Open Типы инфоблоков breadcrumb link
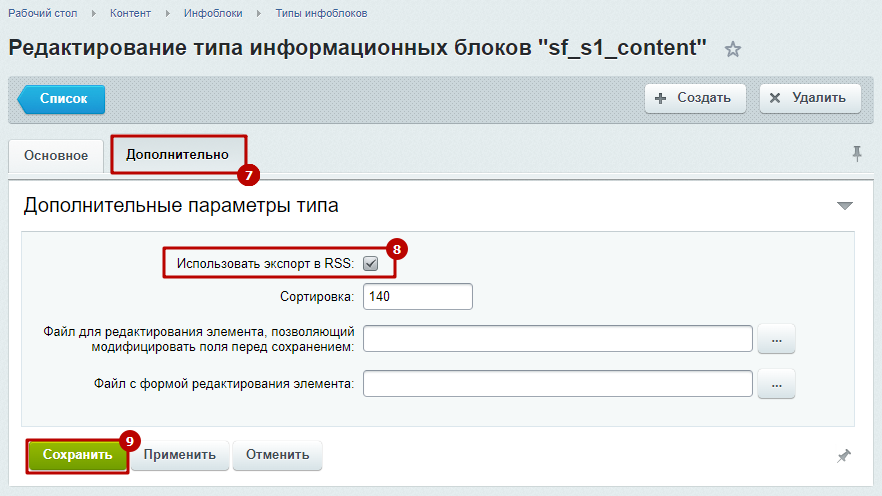The image size is (882, 496). [321, 13]
